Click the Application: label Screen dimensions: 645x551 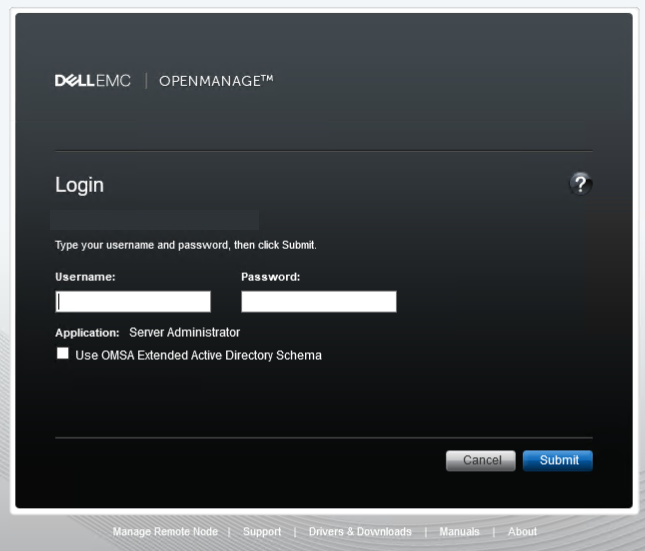87,333
